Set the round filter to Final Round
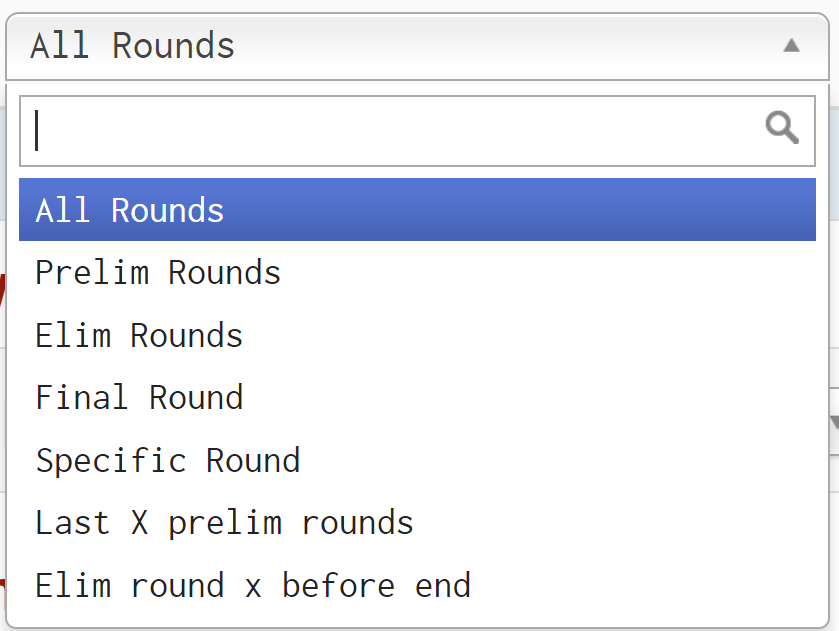839x631 pixels. pyautogui.click(x=139, y=398)
